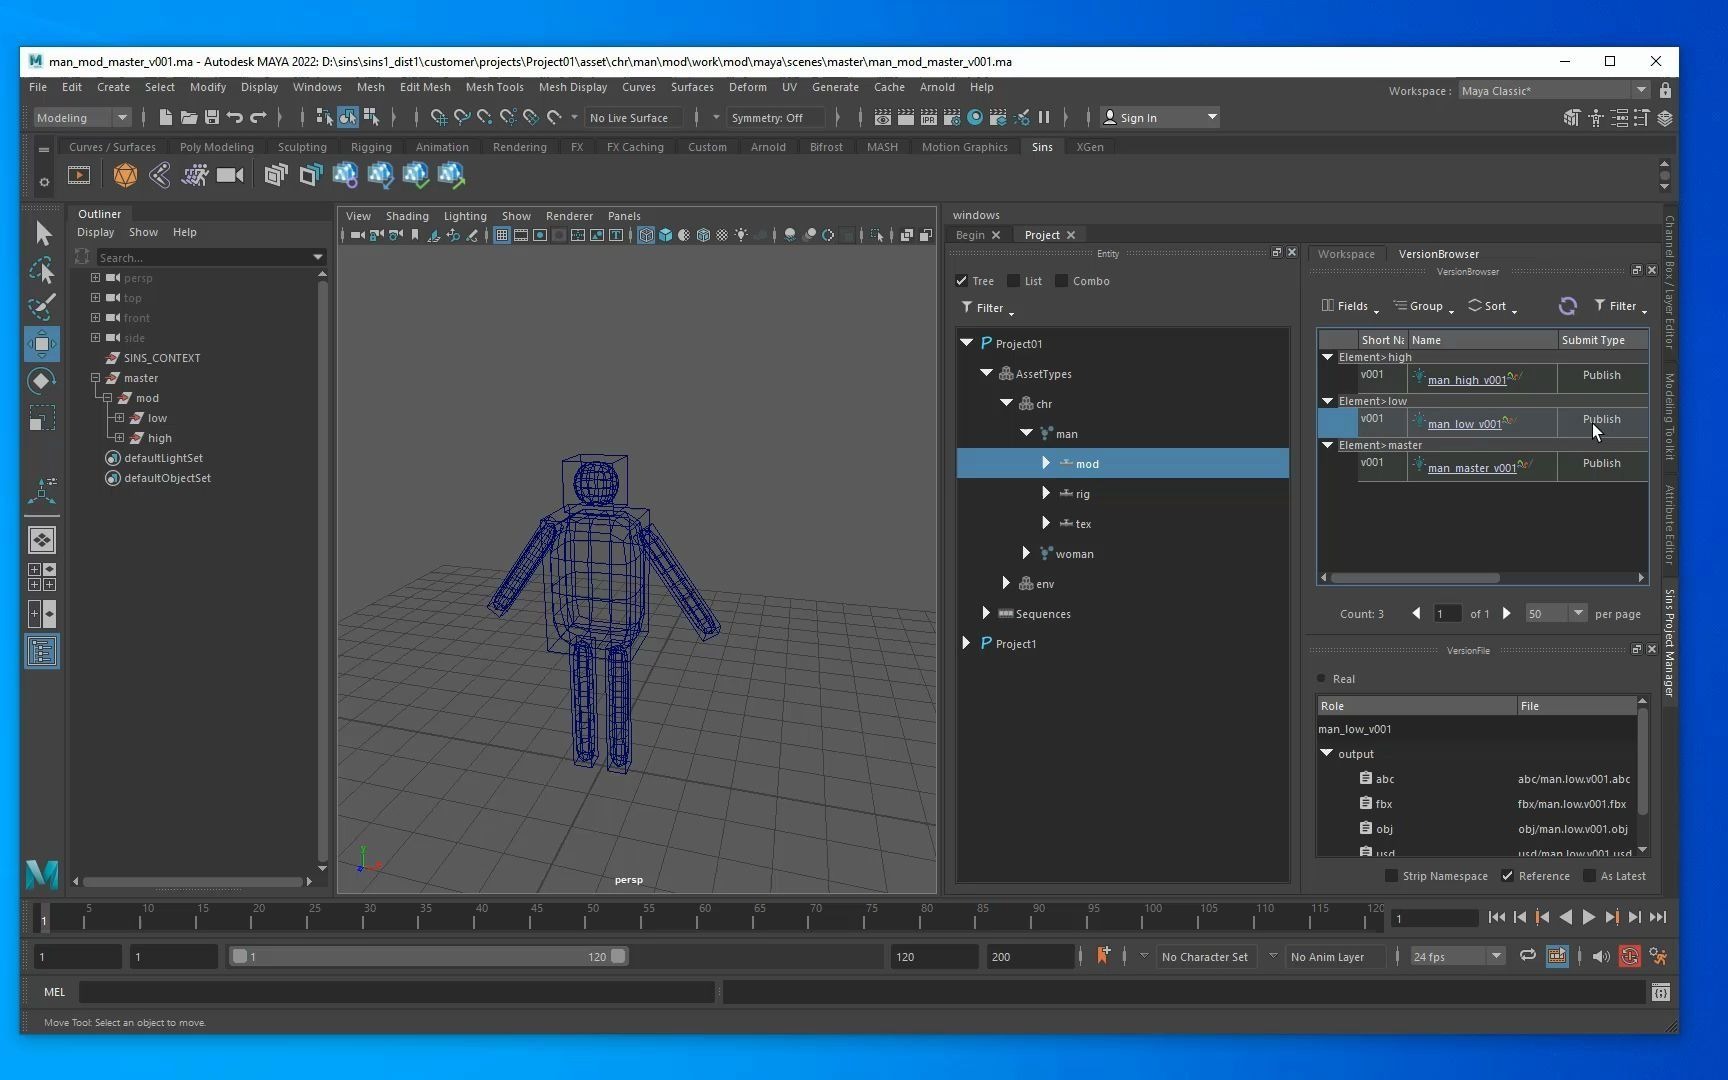Viewport: 1728px width, 1080px height.
Task: Click the Lasso selection tool
Action: [42, 270]
